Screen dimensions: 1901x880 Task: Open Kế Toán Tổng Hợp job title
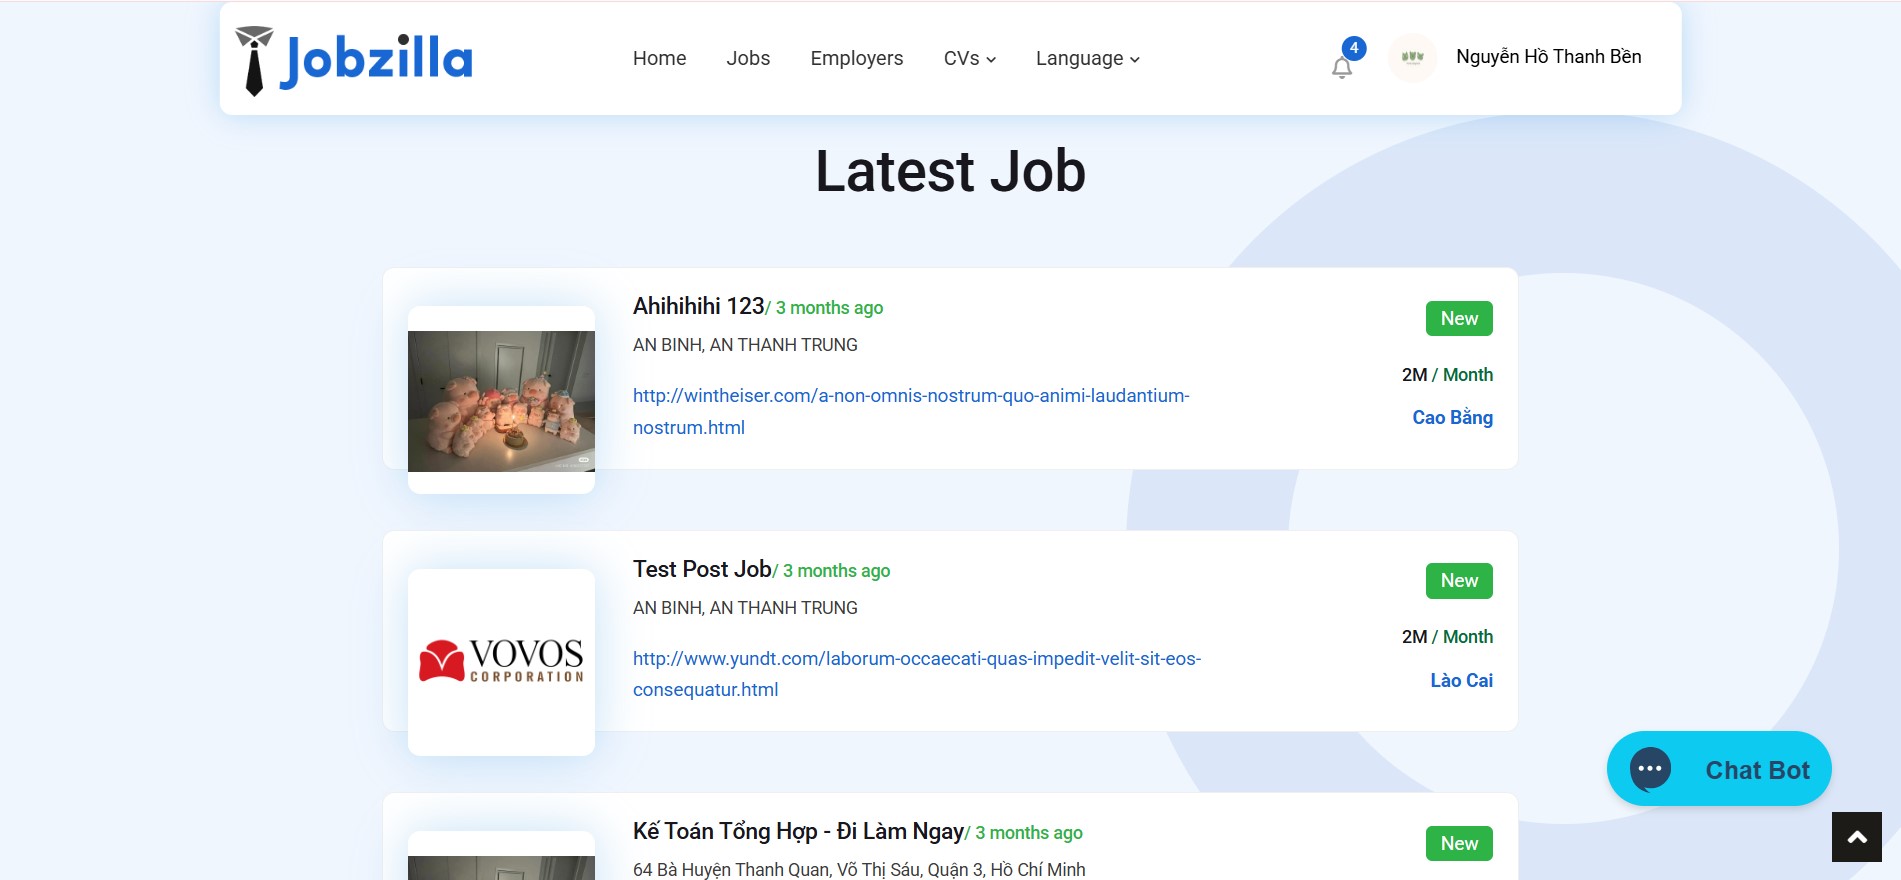[798, 832]
